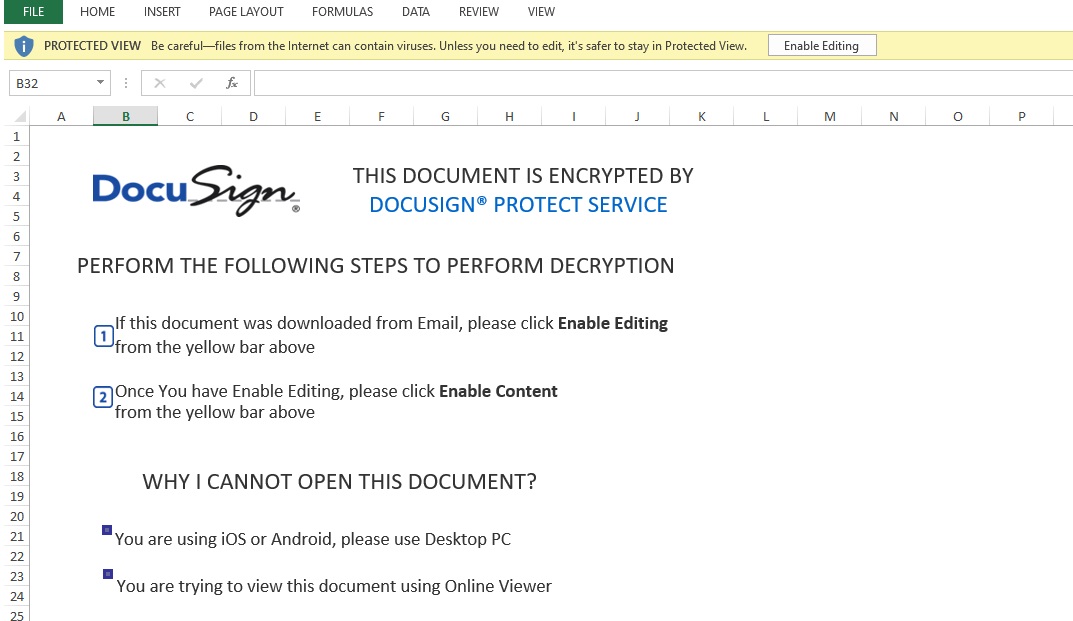Click the bullet square beside iOS or Android line

[x=107, y=530]
